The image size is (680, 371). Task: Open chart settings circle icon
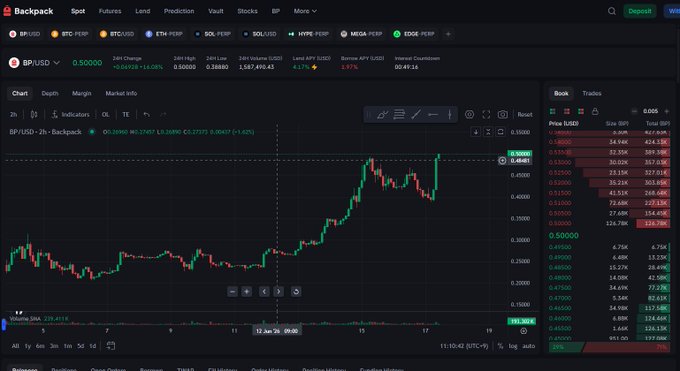click(469, 115)
